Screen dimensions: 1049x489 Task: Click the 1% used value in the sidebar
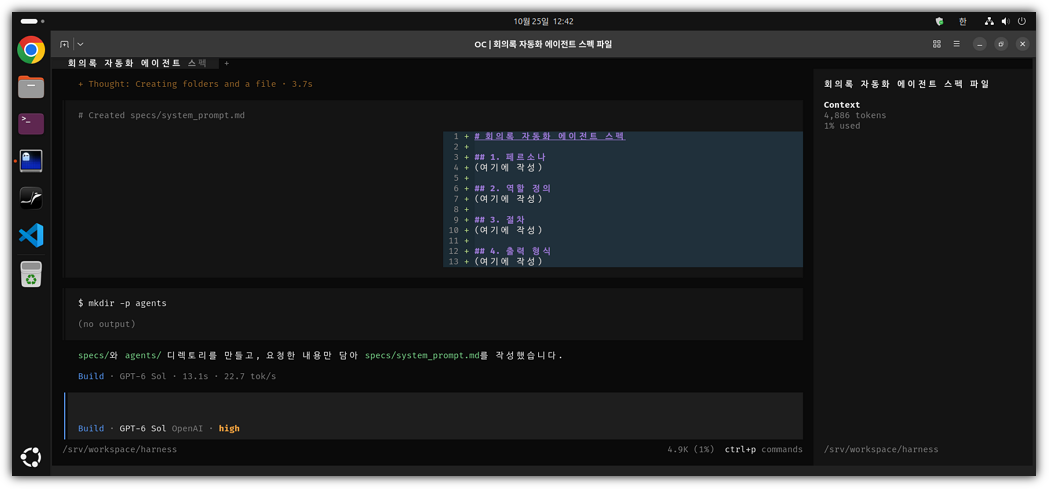click(842, 126)
